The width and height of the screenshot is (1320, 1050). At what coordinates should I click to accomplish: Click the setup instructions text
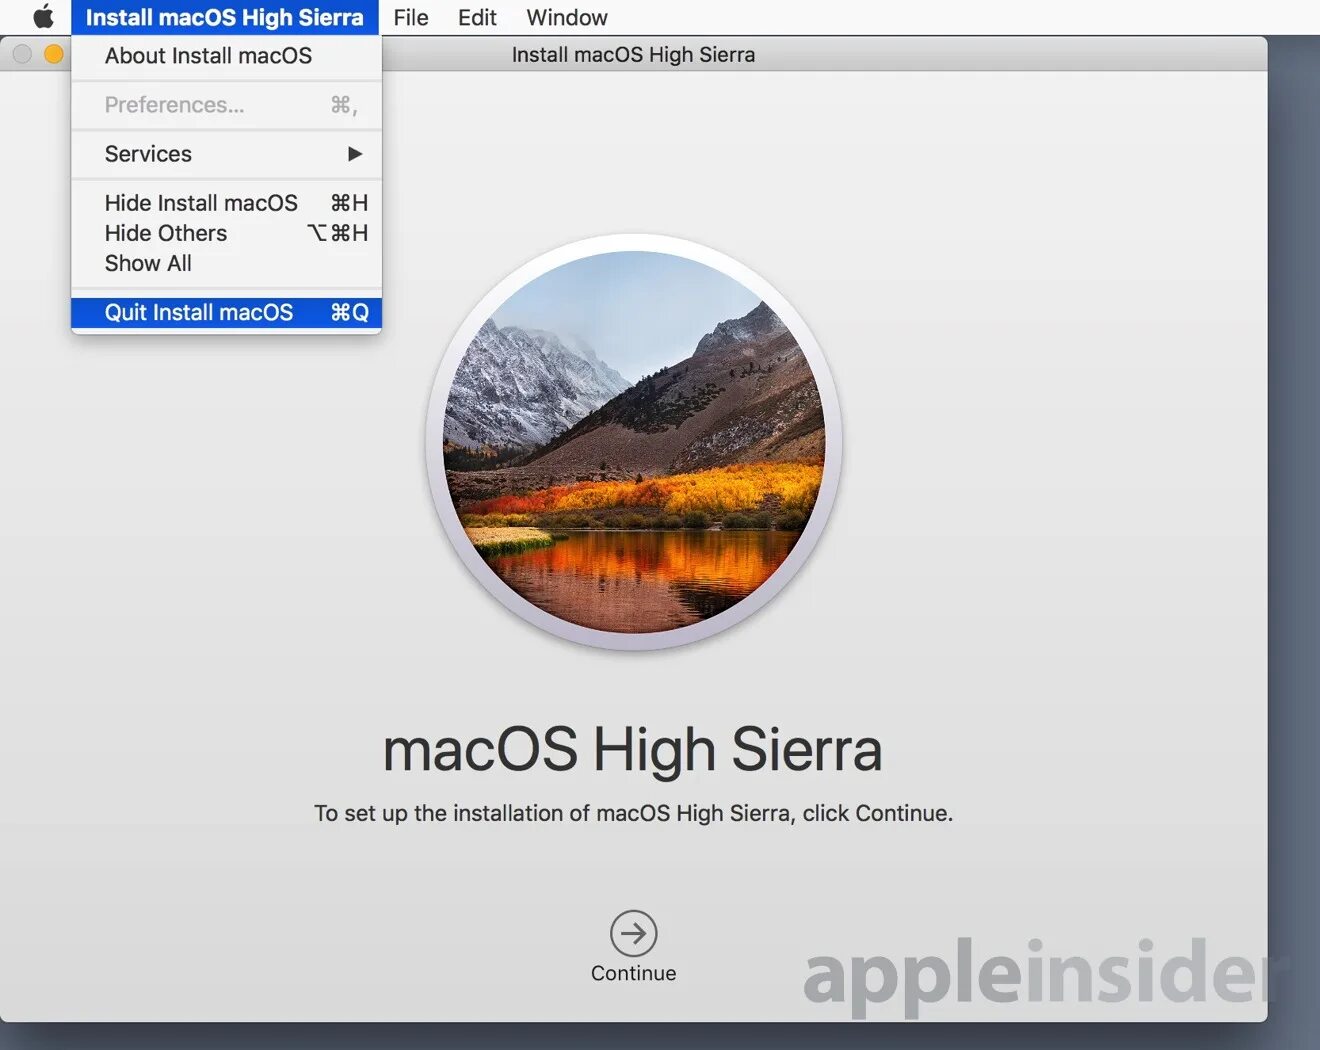click(633, 813)
